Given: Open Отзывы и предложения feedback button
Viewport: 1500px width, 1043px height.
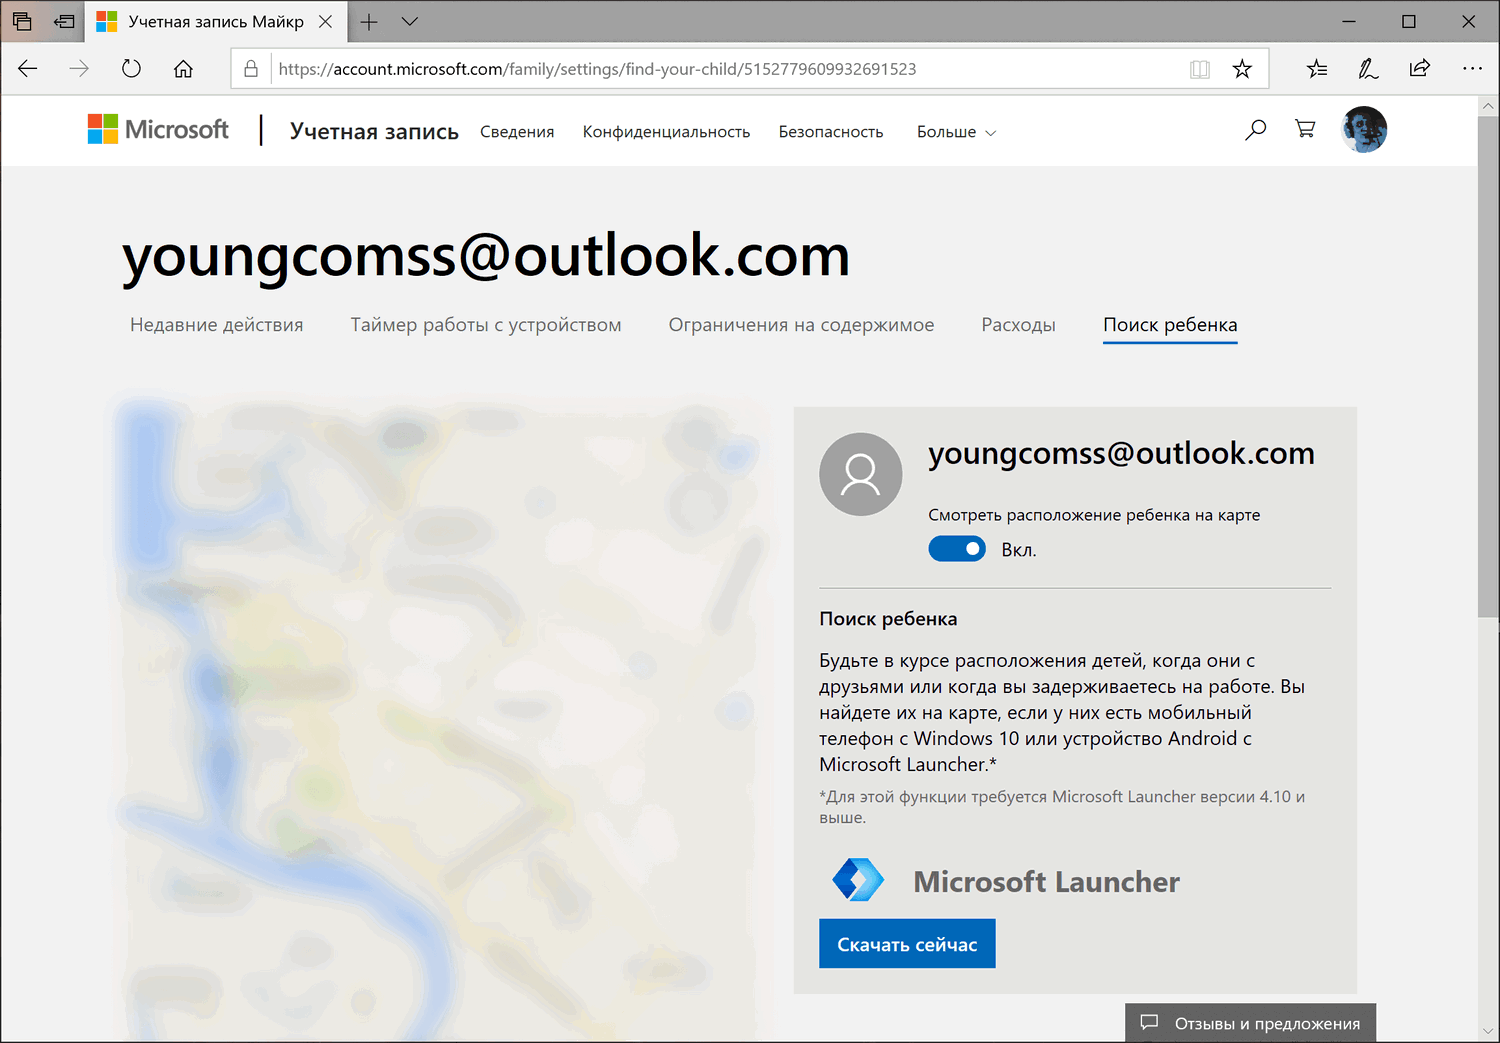Looking at the screenshot, I should point(1250,1023).
